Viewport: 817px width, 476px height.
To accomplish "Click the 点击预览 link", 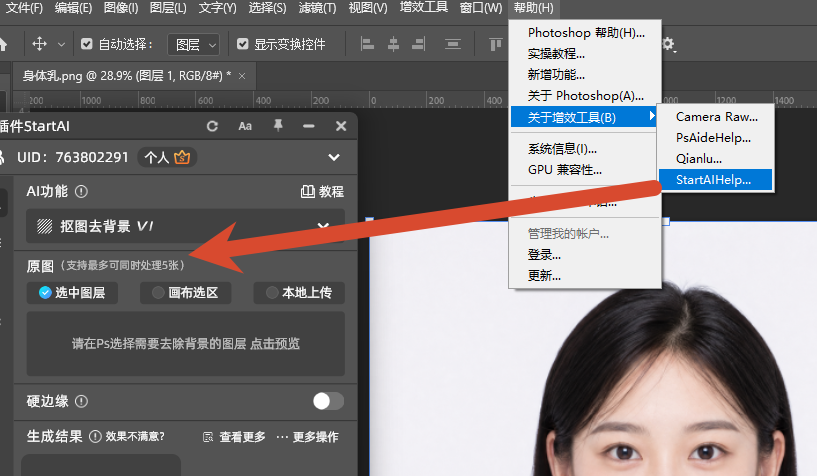I will click(275, 344).
